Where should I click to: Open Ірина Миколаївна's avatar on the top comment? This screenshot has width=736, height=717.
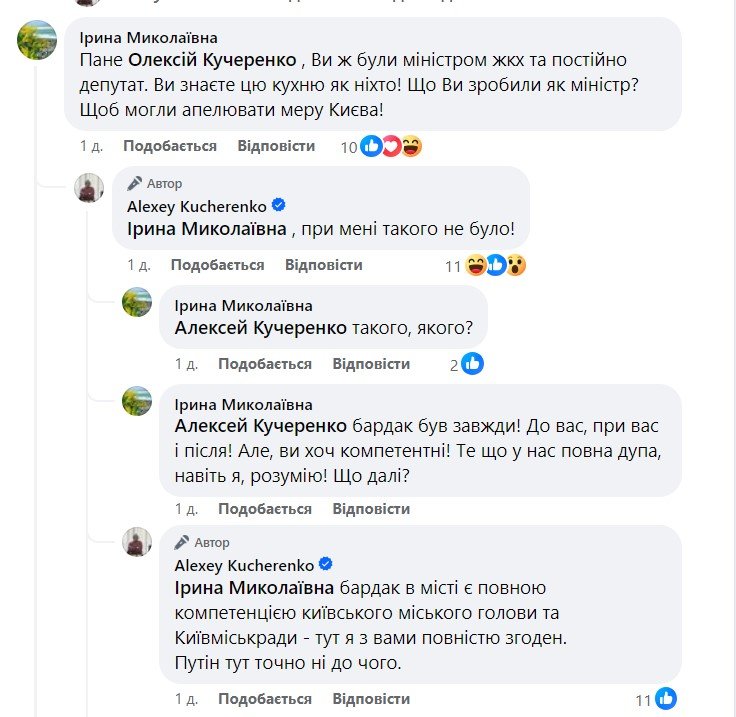click(x=38, y=41)
